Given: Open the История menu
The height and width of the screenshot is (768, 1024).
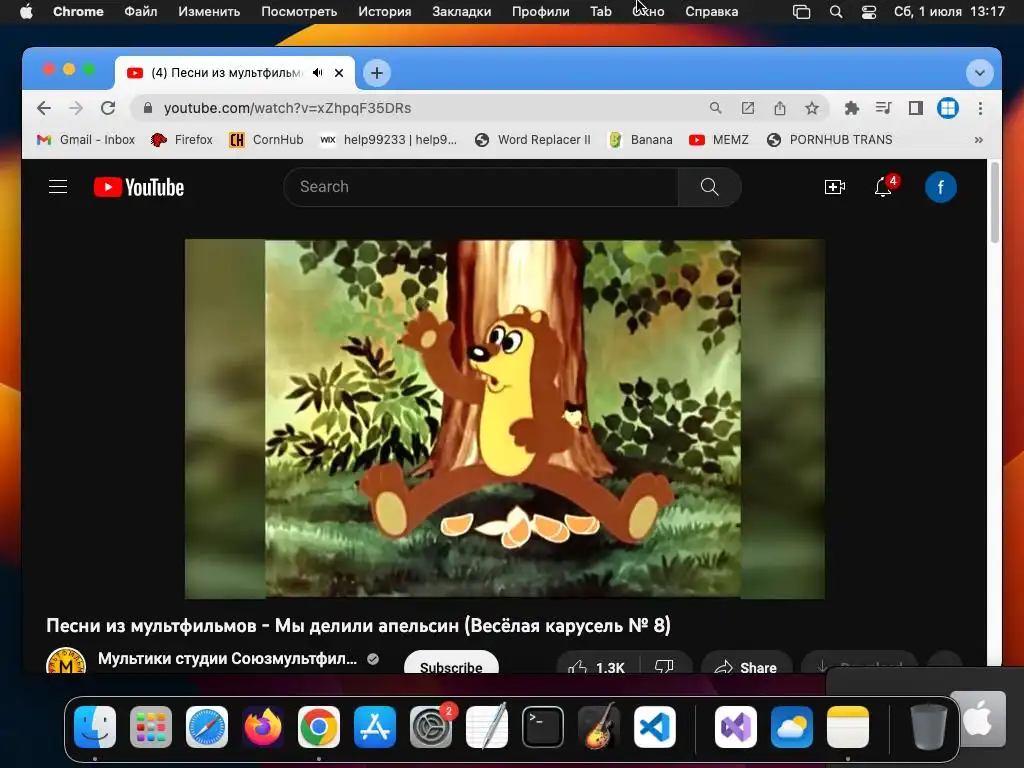Looking at the screenshot, I should pyautogui.click(x=385, y=11).
